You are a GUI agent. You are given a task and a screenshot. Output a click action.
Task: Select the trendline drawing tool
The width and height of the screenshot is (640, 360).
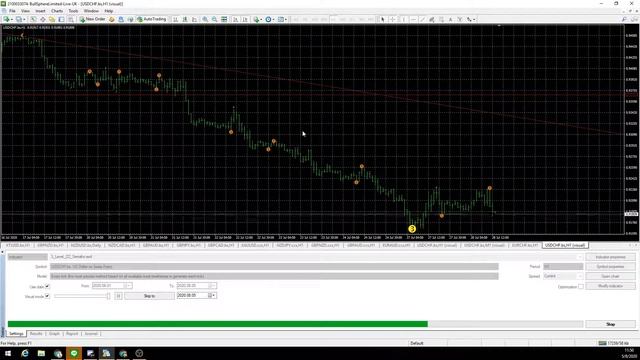422,19
